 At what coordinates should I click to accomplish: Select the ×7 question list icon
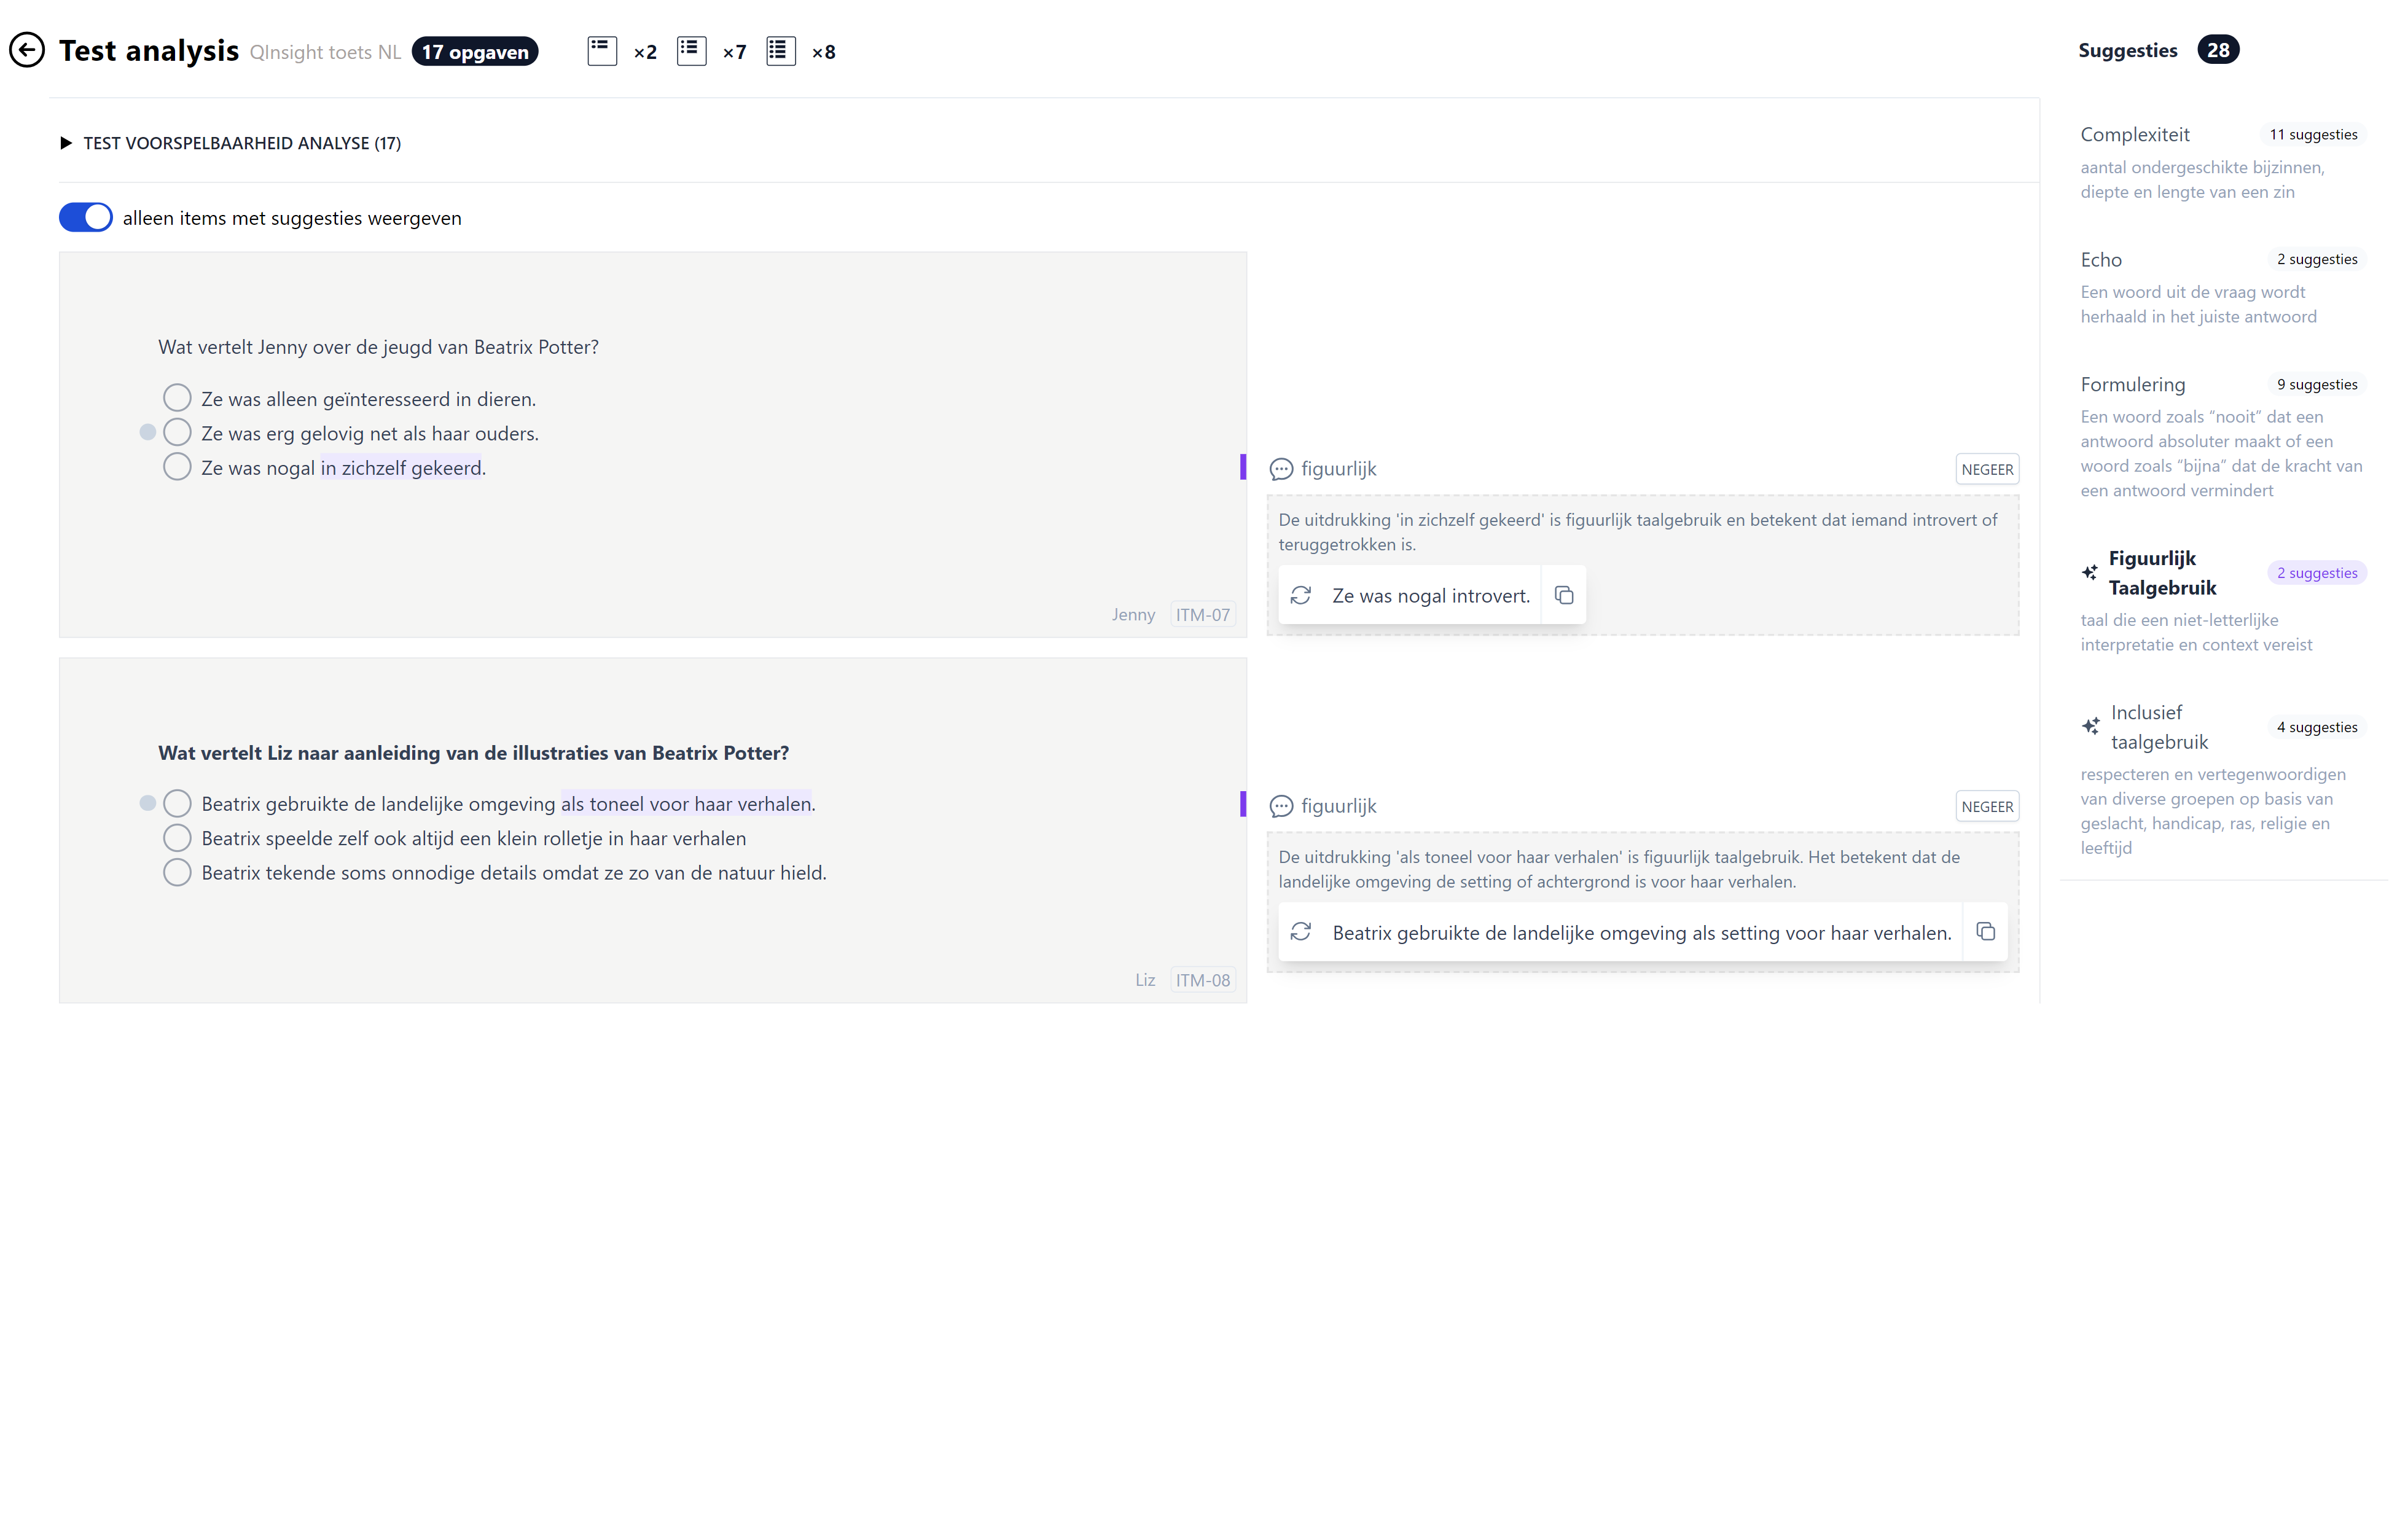[x=691, y=50]
